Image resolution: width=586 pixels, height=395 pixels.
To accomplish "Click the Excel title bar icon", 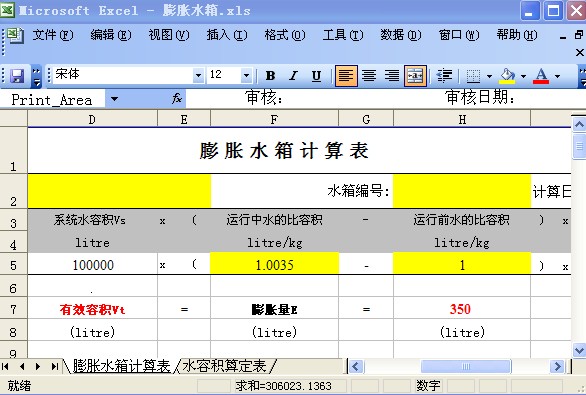I will click(7, 10).
